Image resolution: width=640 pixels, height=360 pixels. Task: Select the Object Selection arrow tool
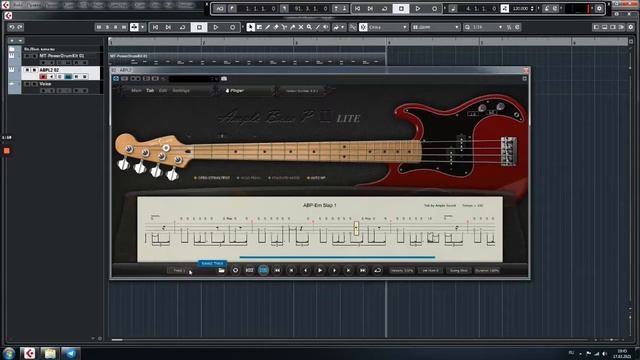(x=251, y=27)
